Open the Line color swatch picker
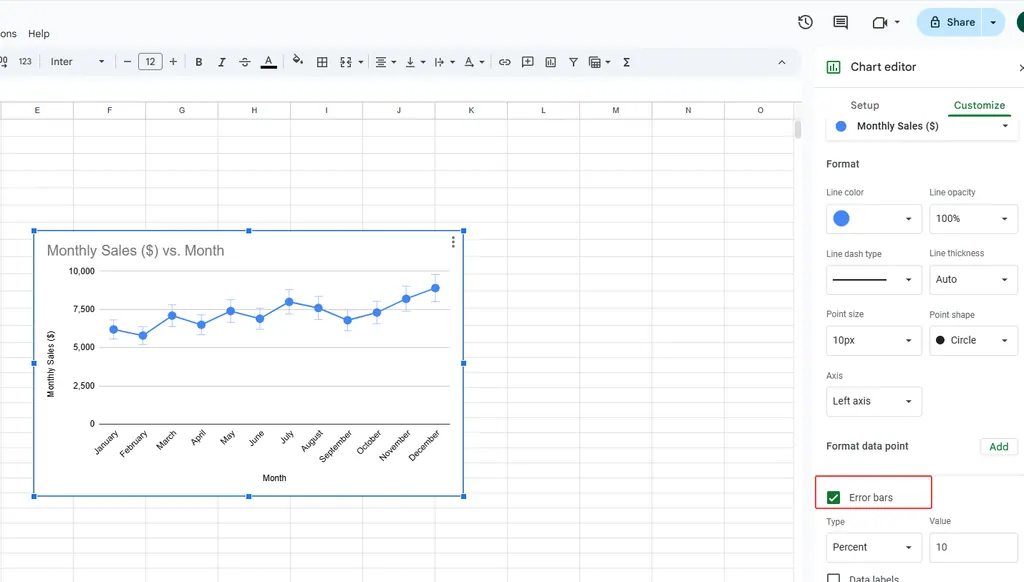The height and width of the screenshot is (582, 1024). pos(873,219)
